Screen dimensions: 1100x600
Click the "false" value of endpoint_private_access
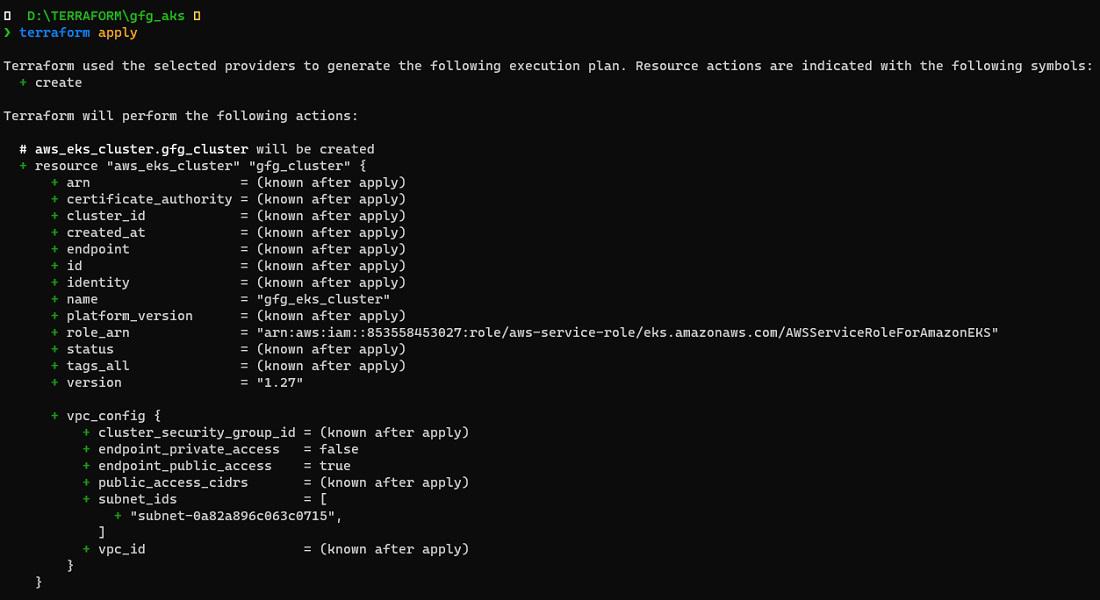coord(339,449)
